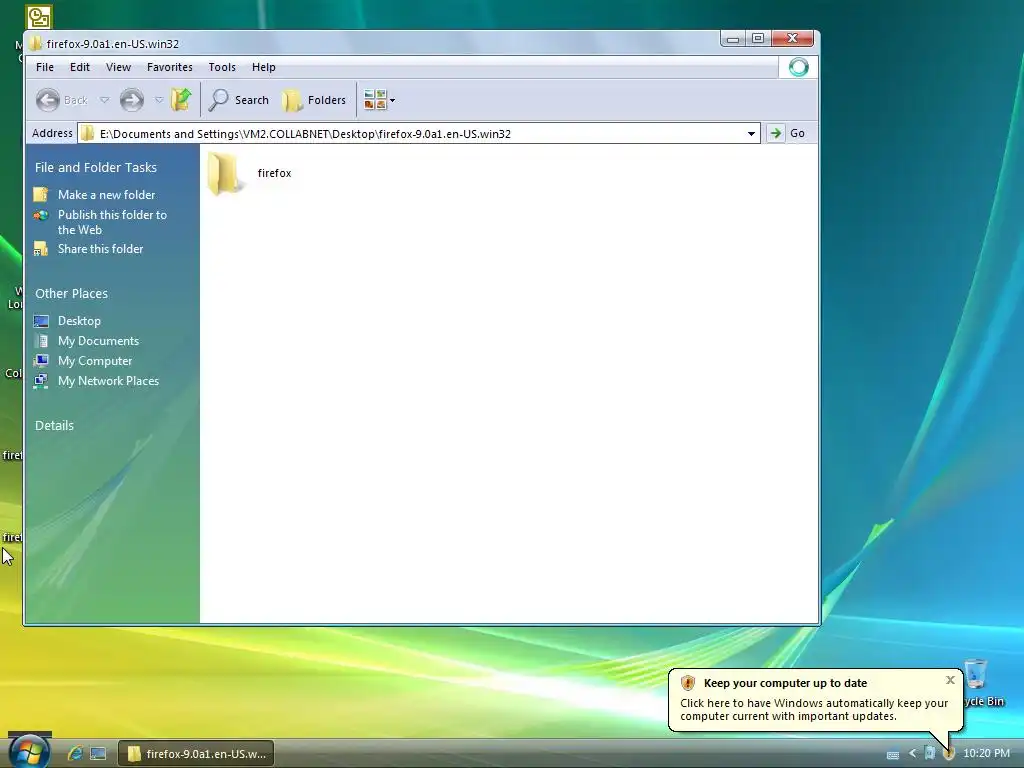Click Show Desktop quick launch icon
Viewport: 1024px width, 768px height.
(x=98, y=754)
